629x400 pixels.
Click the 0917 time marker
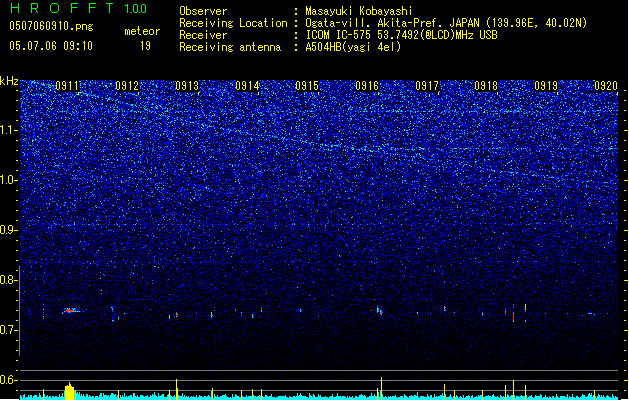pos(427,86)
